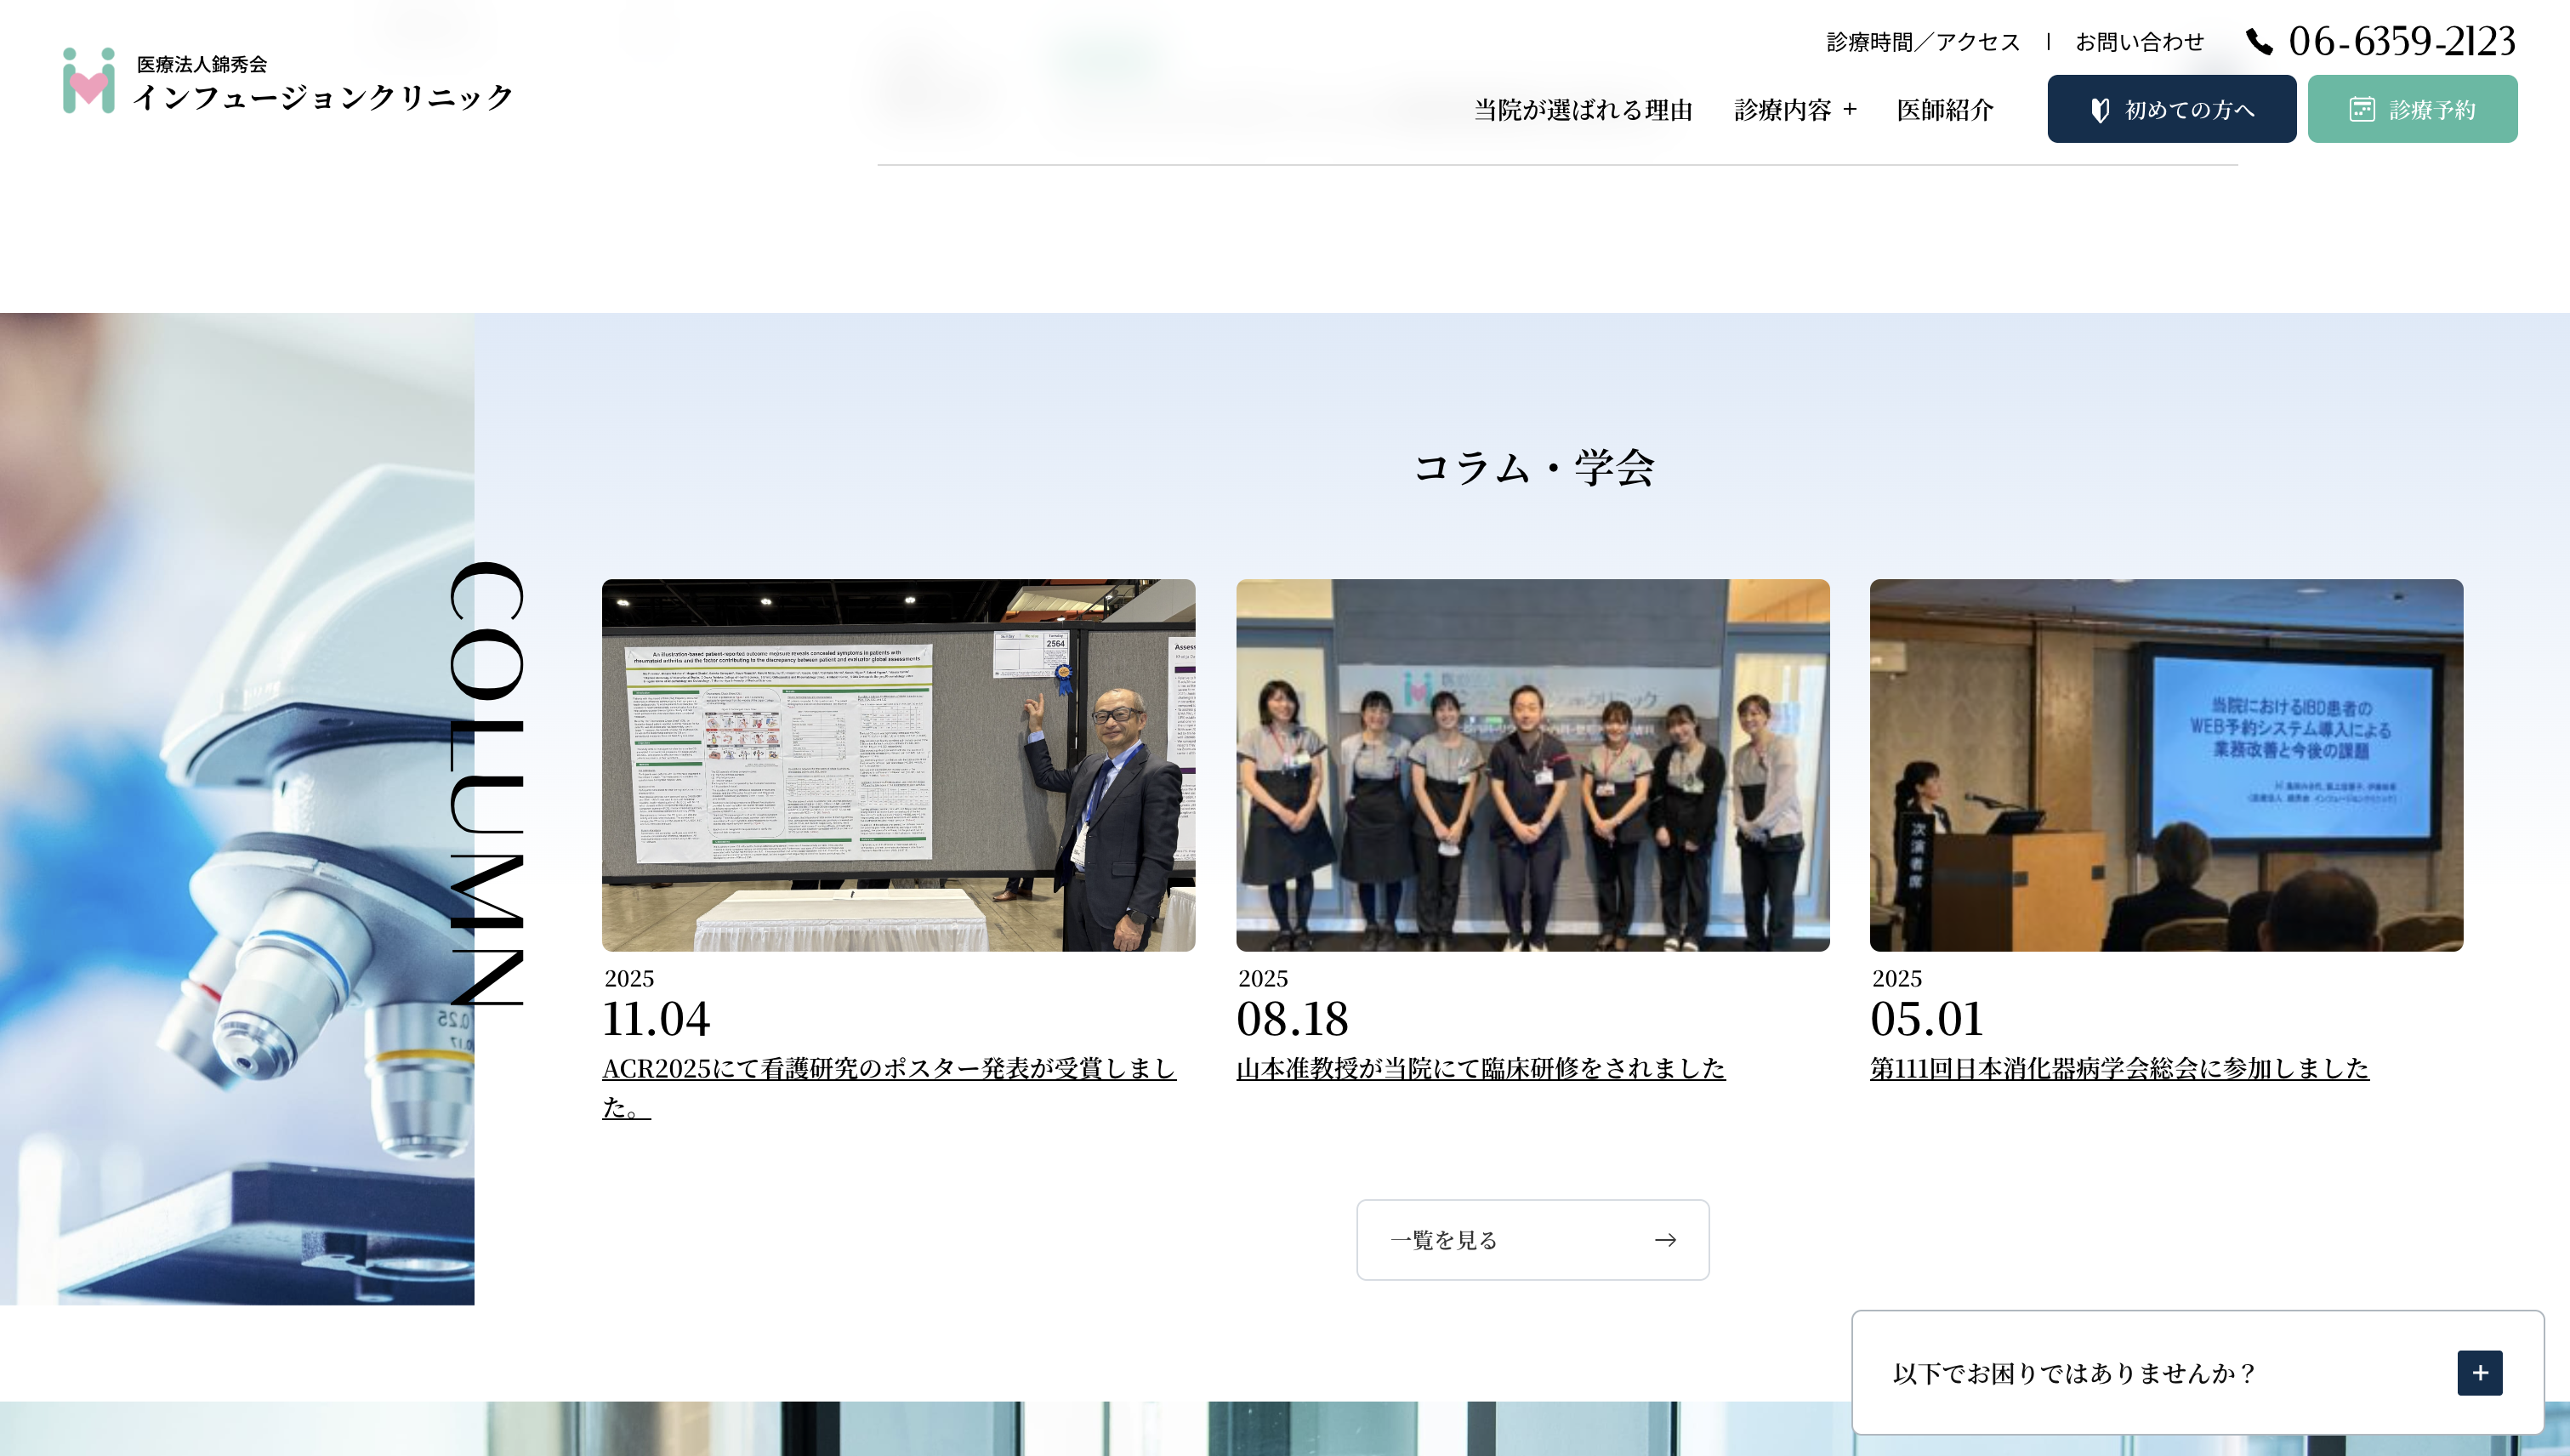Click the staff group photo thumbnail
2570x1456 pixels.
tap(1532, 765)
